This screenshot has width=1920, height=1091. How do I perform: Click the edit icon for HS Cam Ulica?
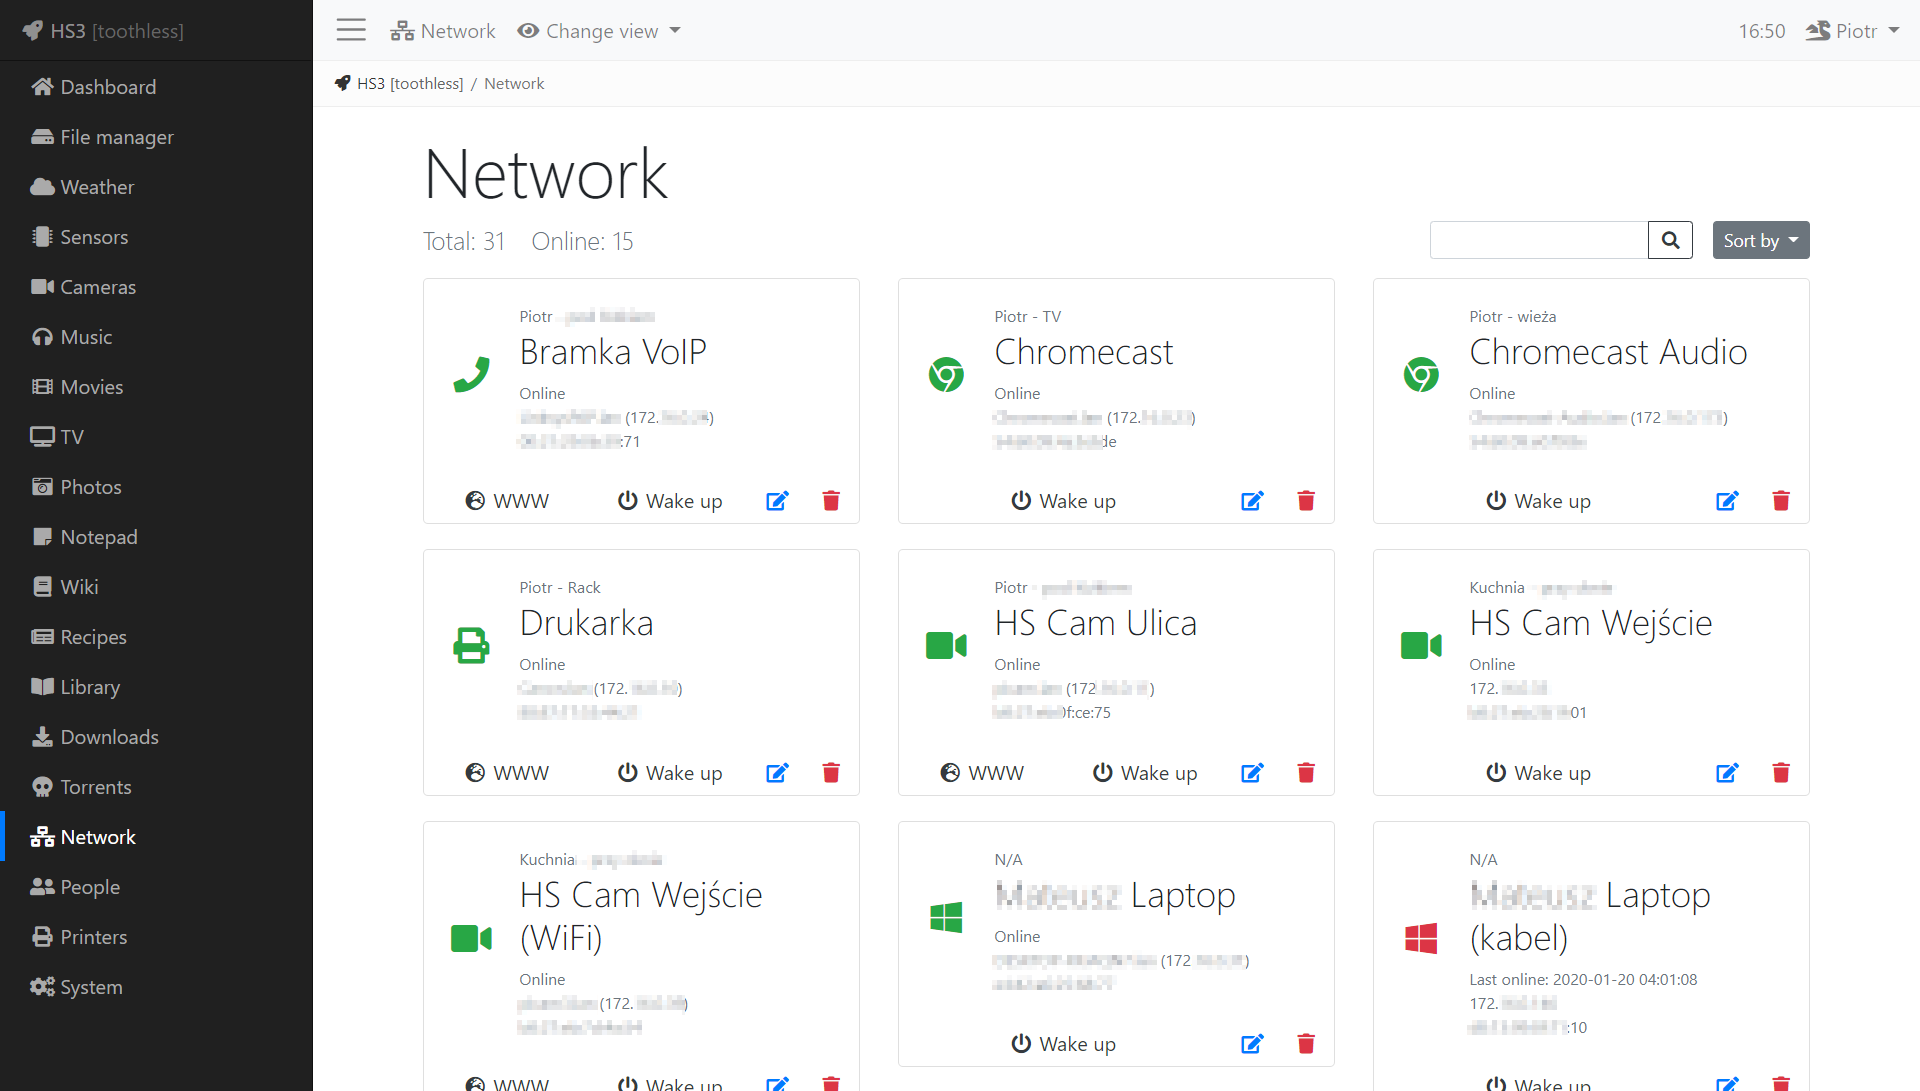(x=1252, y=773)
